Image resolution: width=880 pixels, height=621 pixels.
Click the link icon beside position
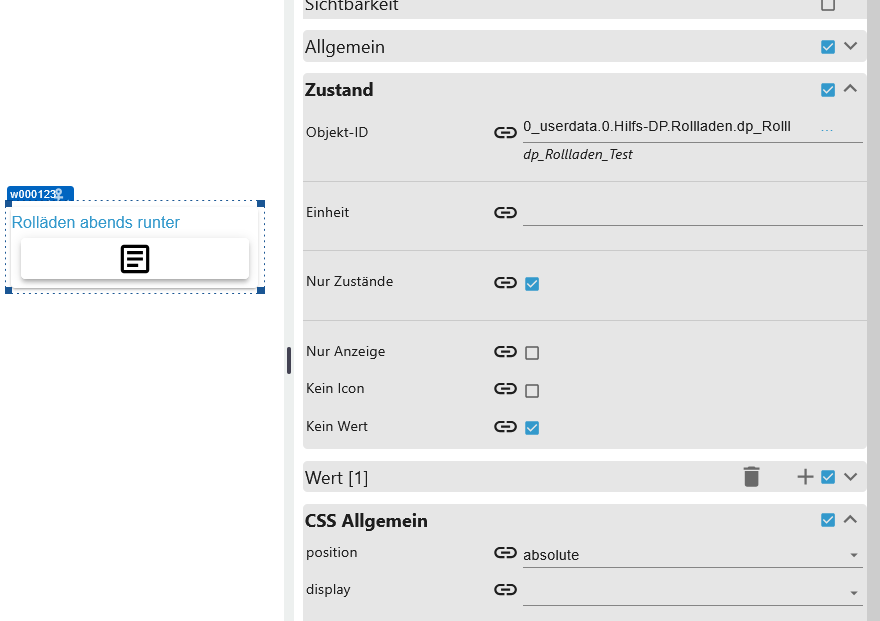point(505,553)
